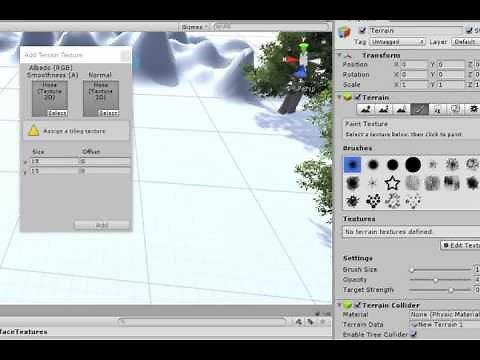
Task: Pick the star outline brush
Action: point(392,183)
